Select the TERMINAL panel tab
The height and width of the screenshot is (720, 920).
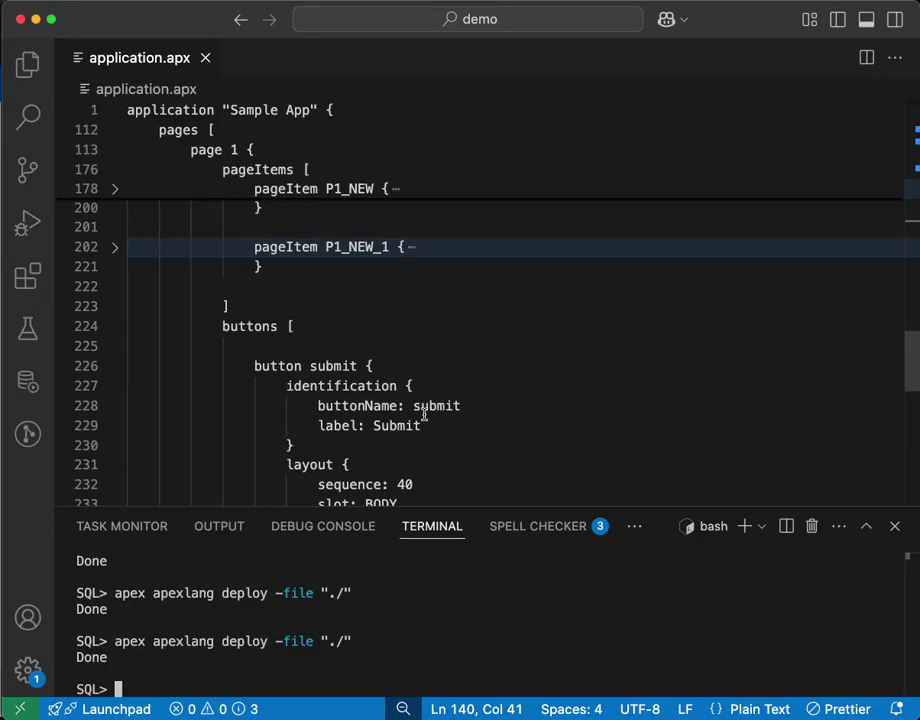(x=432, y=526)
